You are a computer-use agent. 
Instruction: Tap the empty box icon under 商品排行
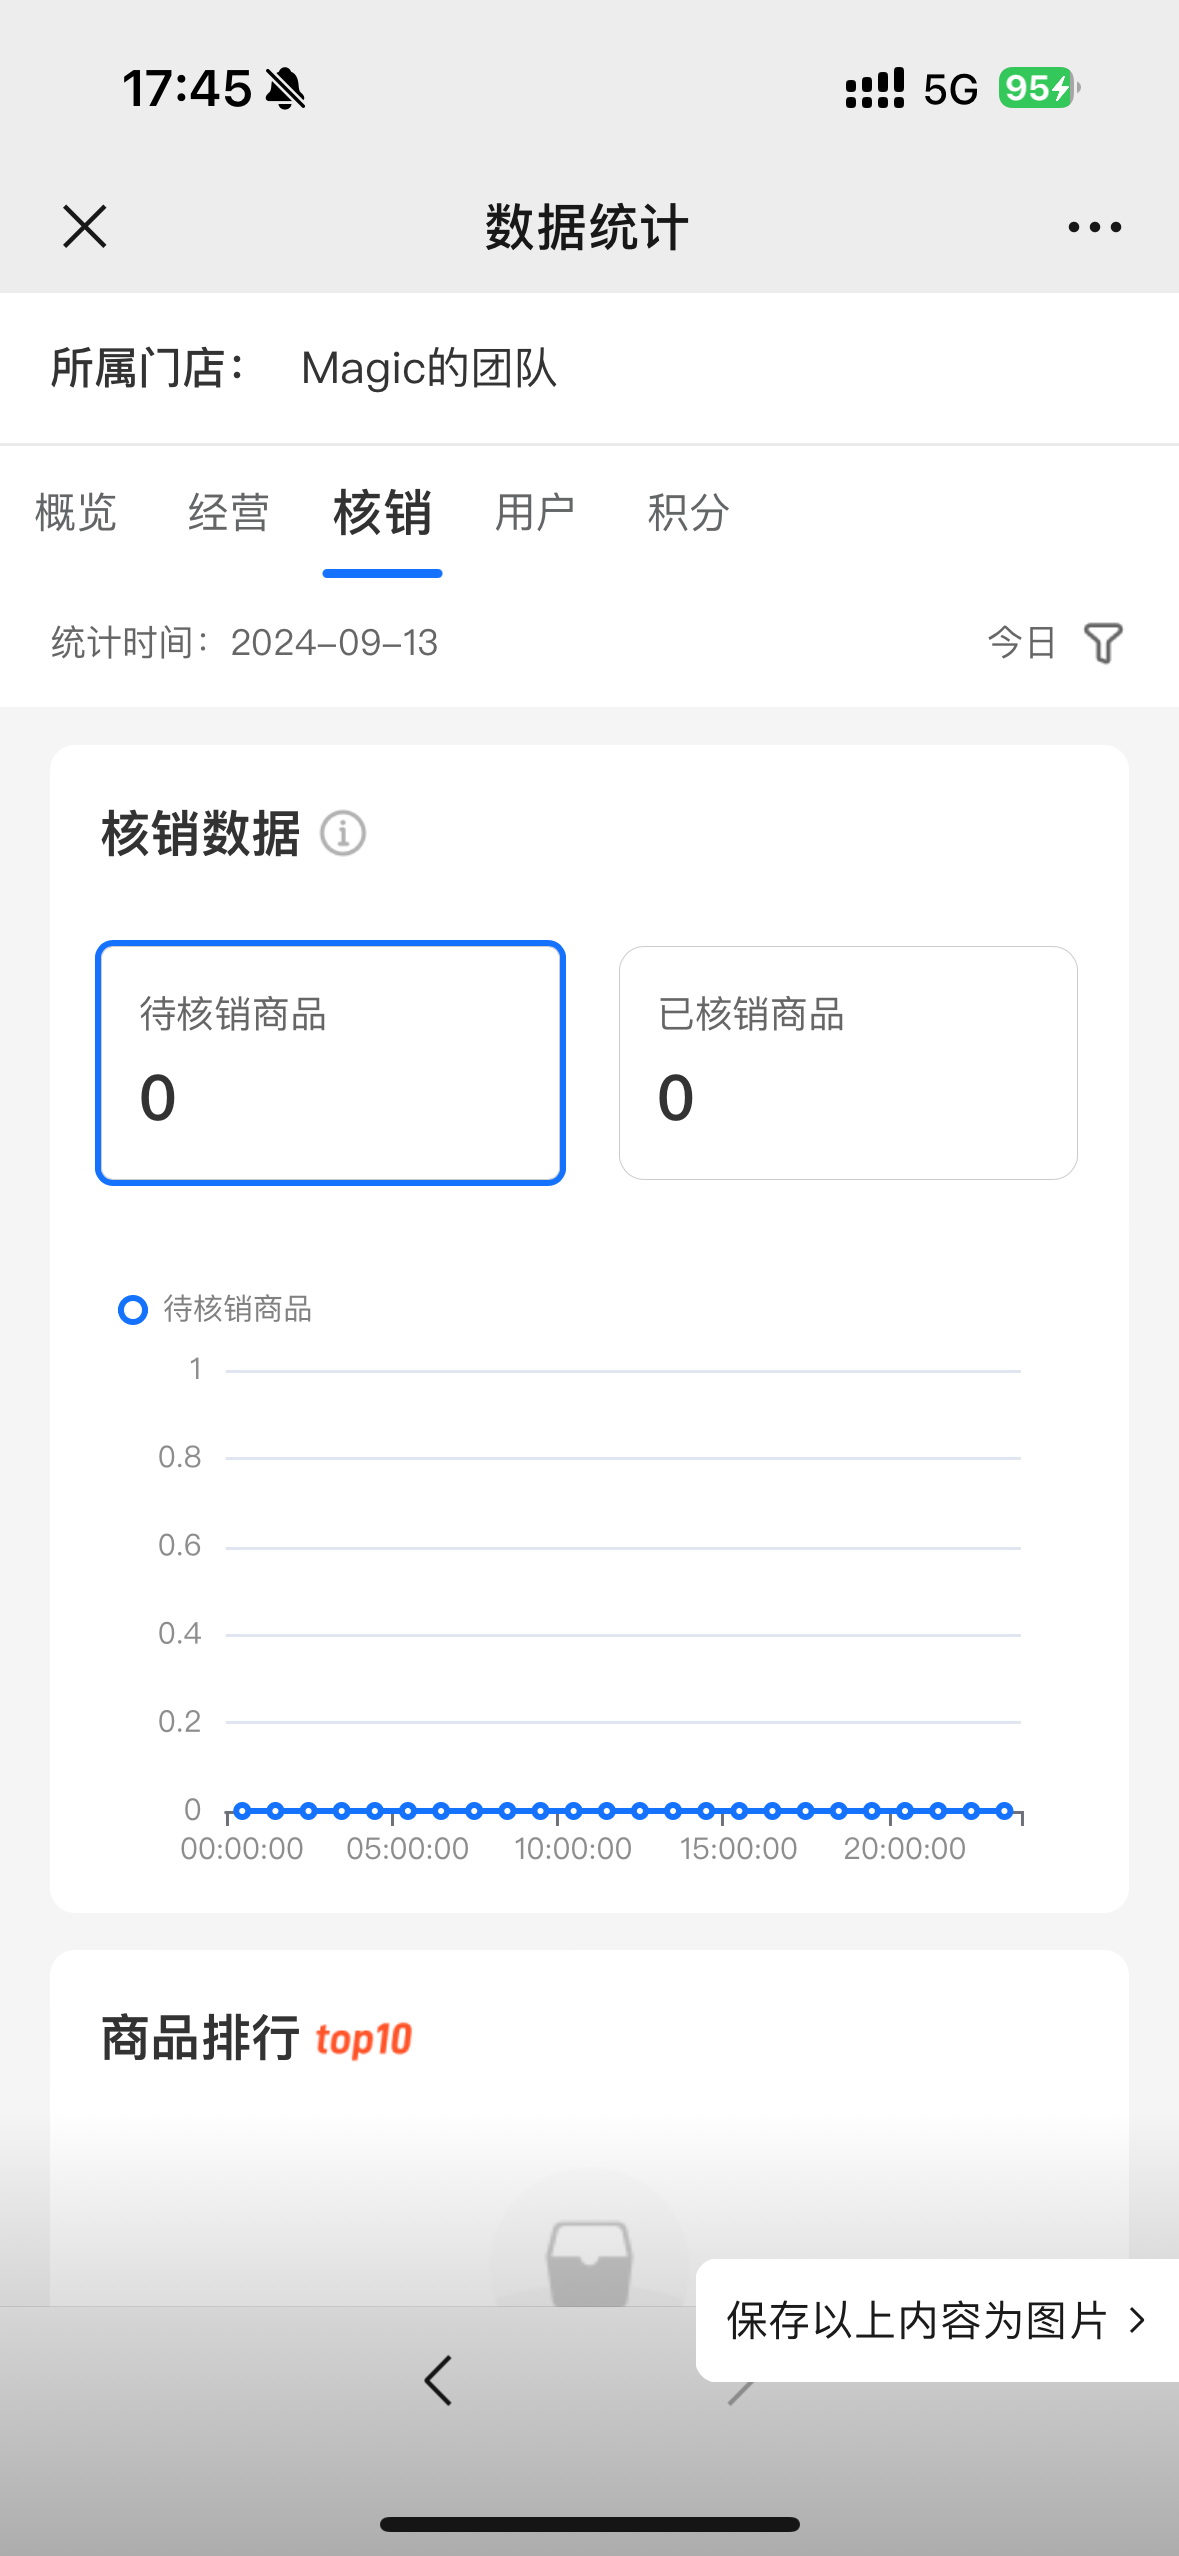590,2263
